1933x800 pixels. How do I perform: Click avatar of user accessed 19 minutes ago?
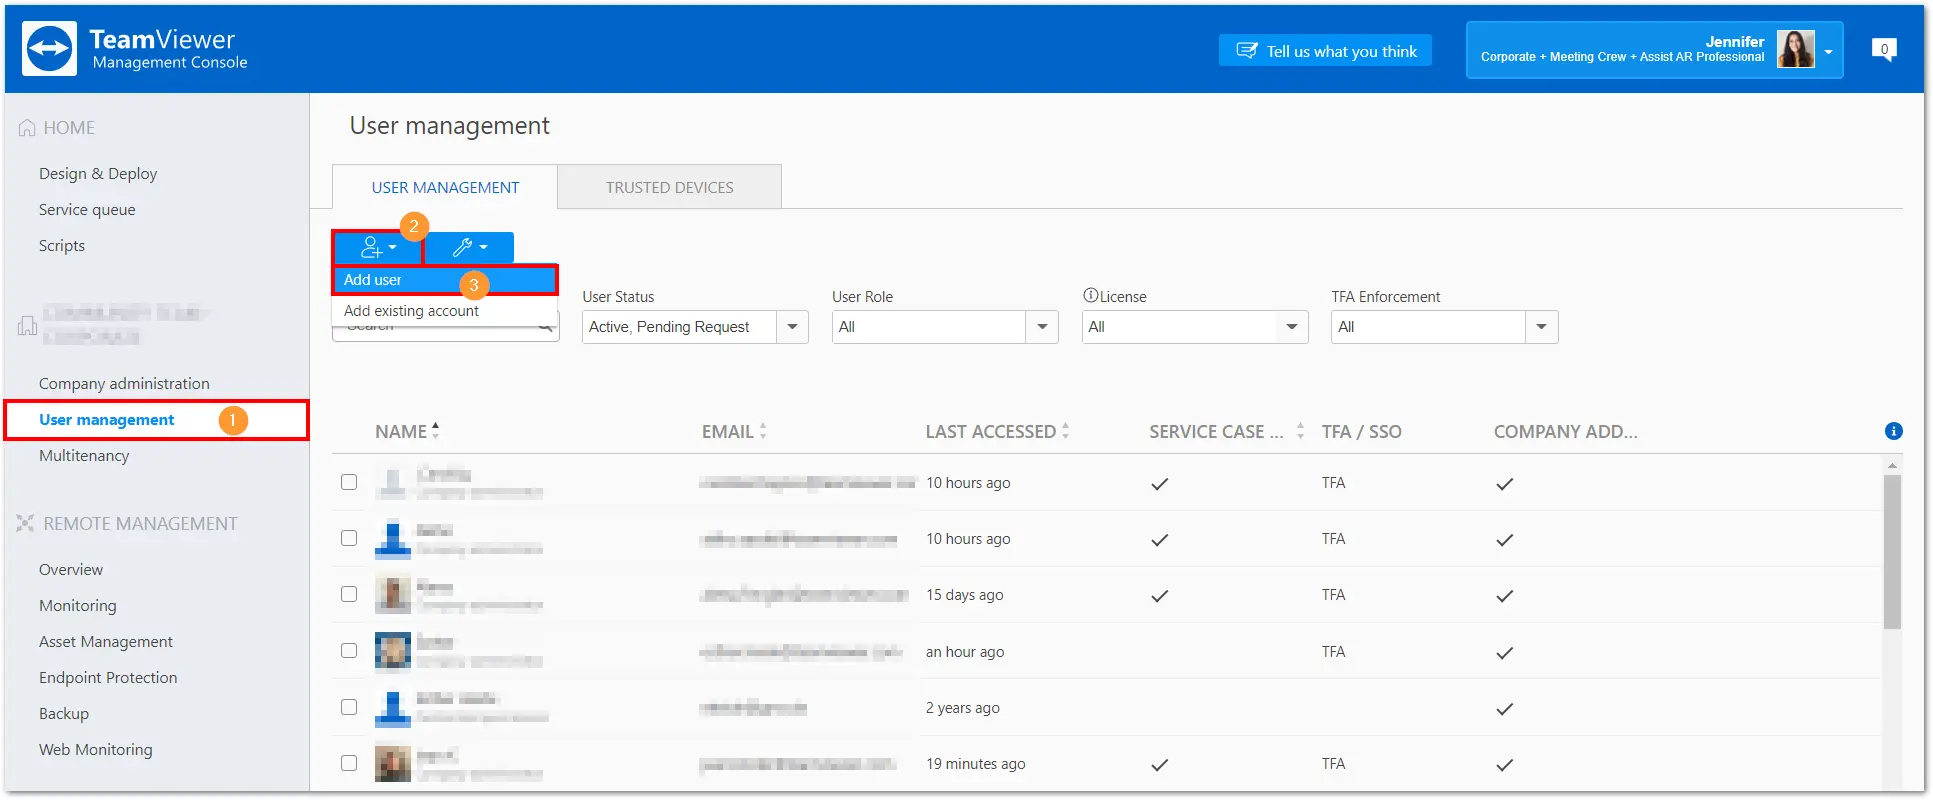click(393, 763)
